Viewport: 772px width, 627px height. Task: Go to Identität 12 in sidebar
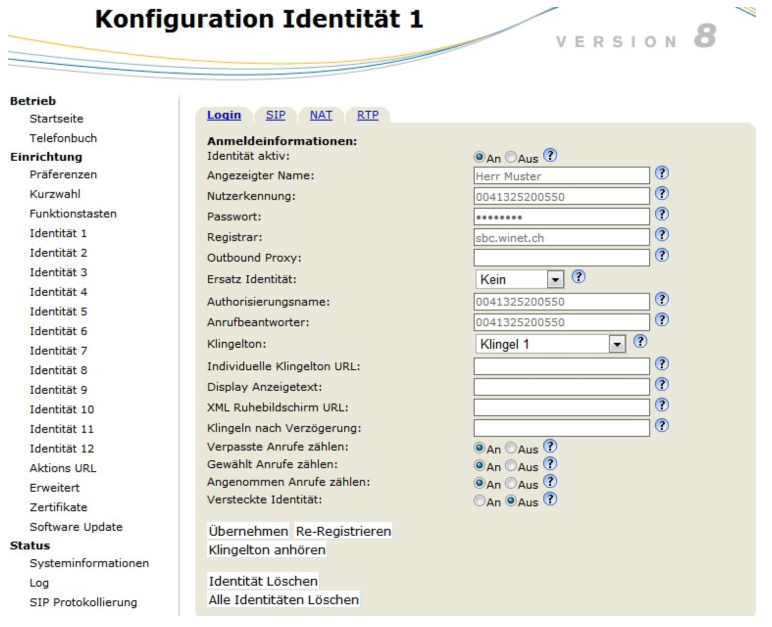coord(62,449)
